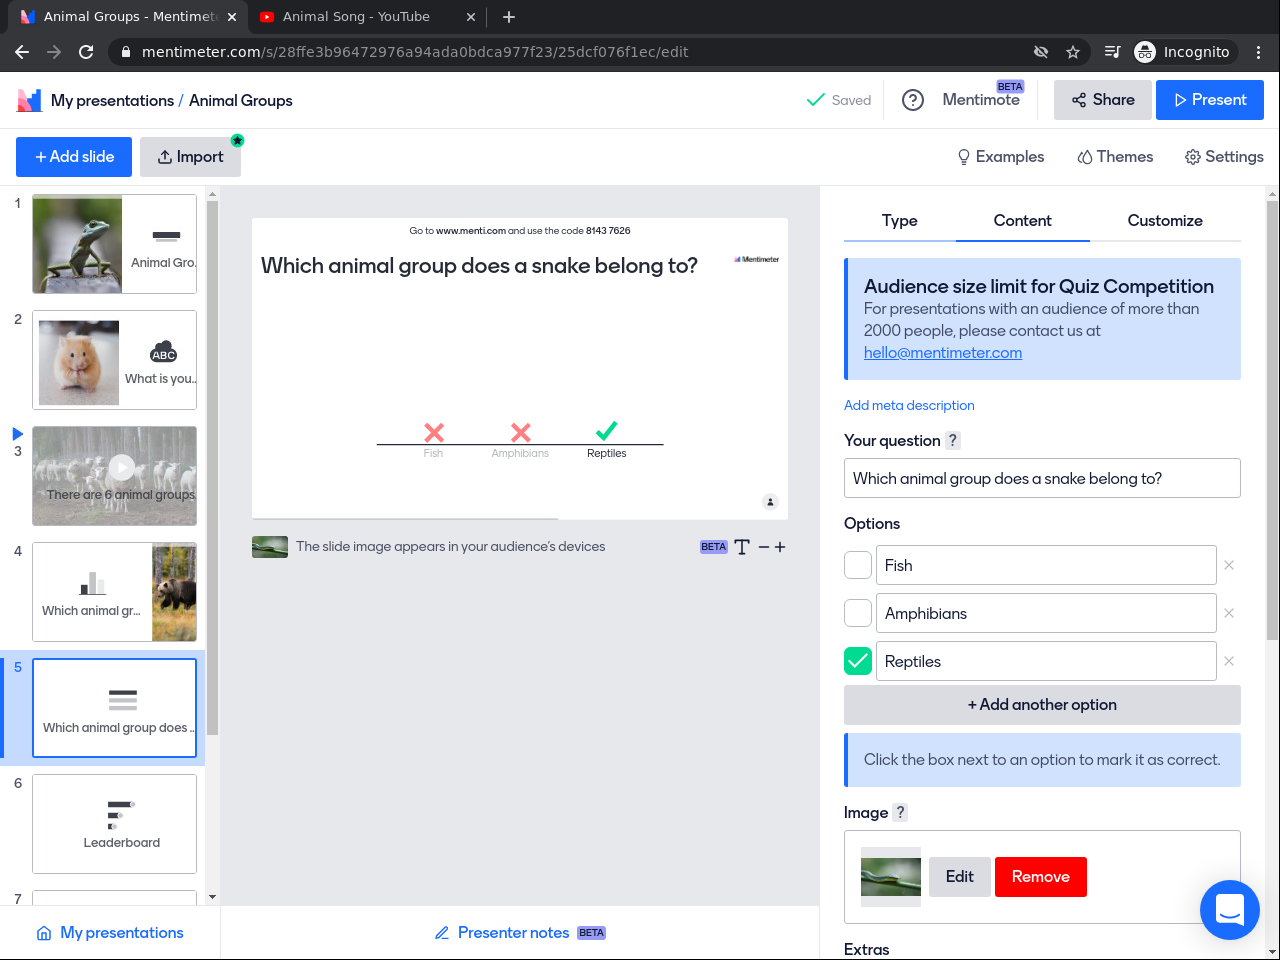This screenshot has height=960, width=1280.
Task: Click the Add slide button
Action: 74,157
